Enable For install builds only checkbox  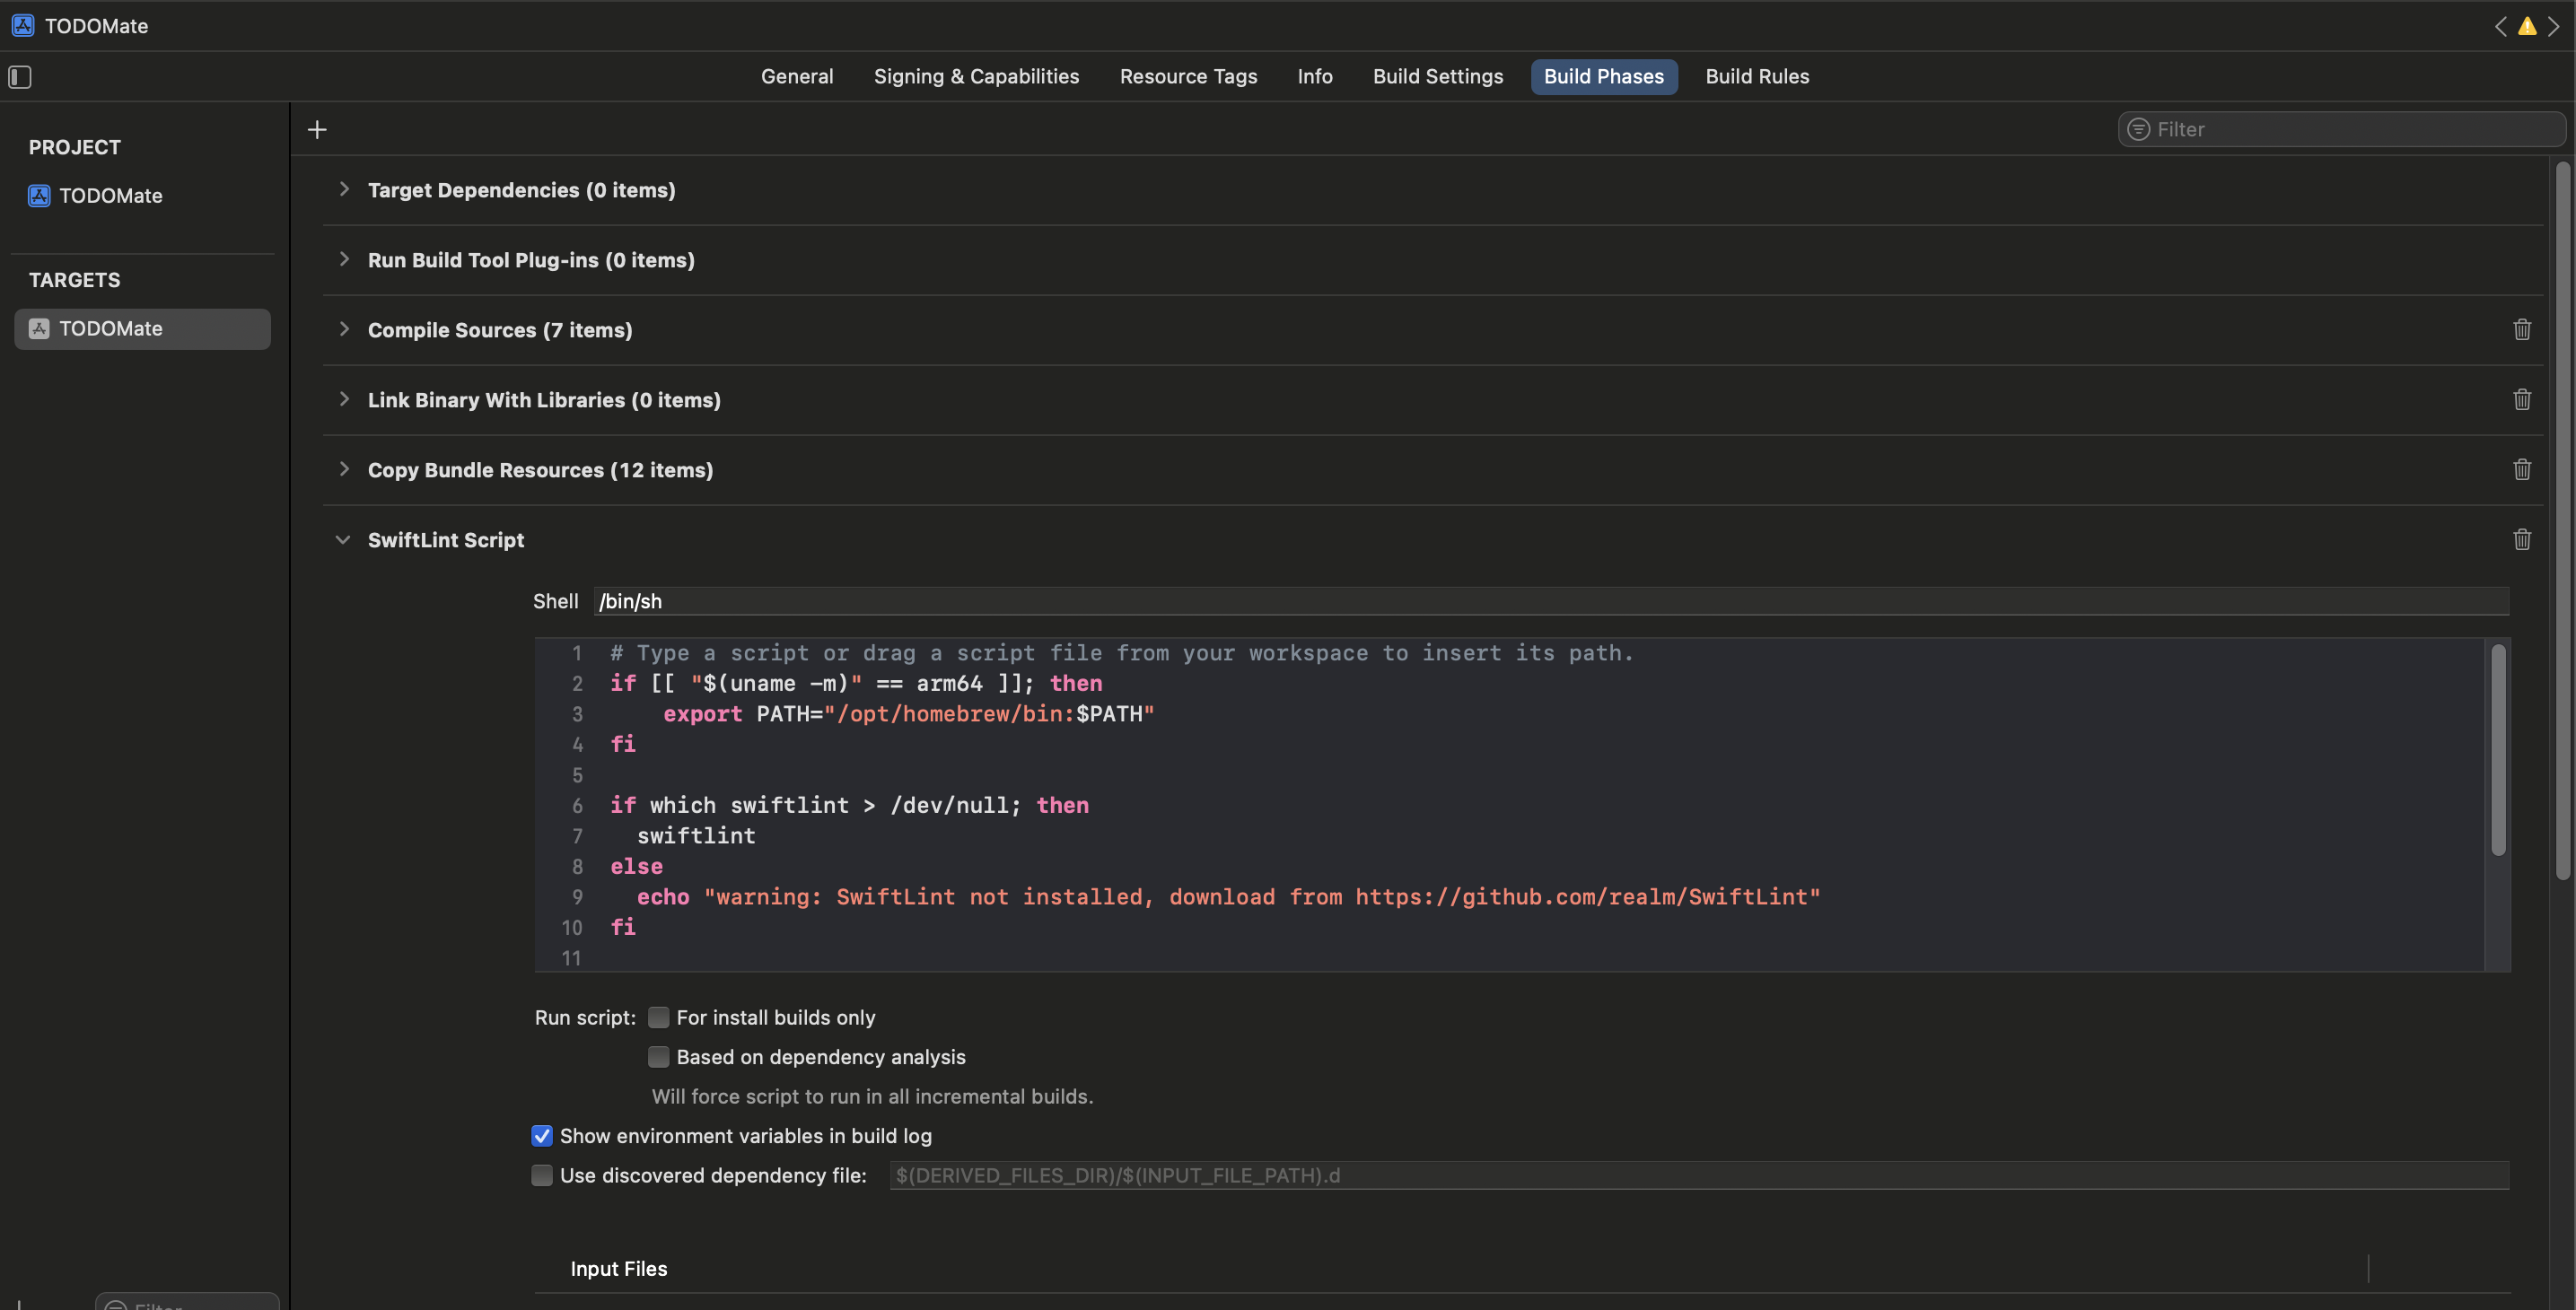click(x=658, y=1018)
